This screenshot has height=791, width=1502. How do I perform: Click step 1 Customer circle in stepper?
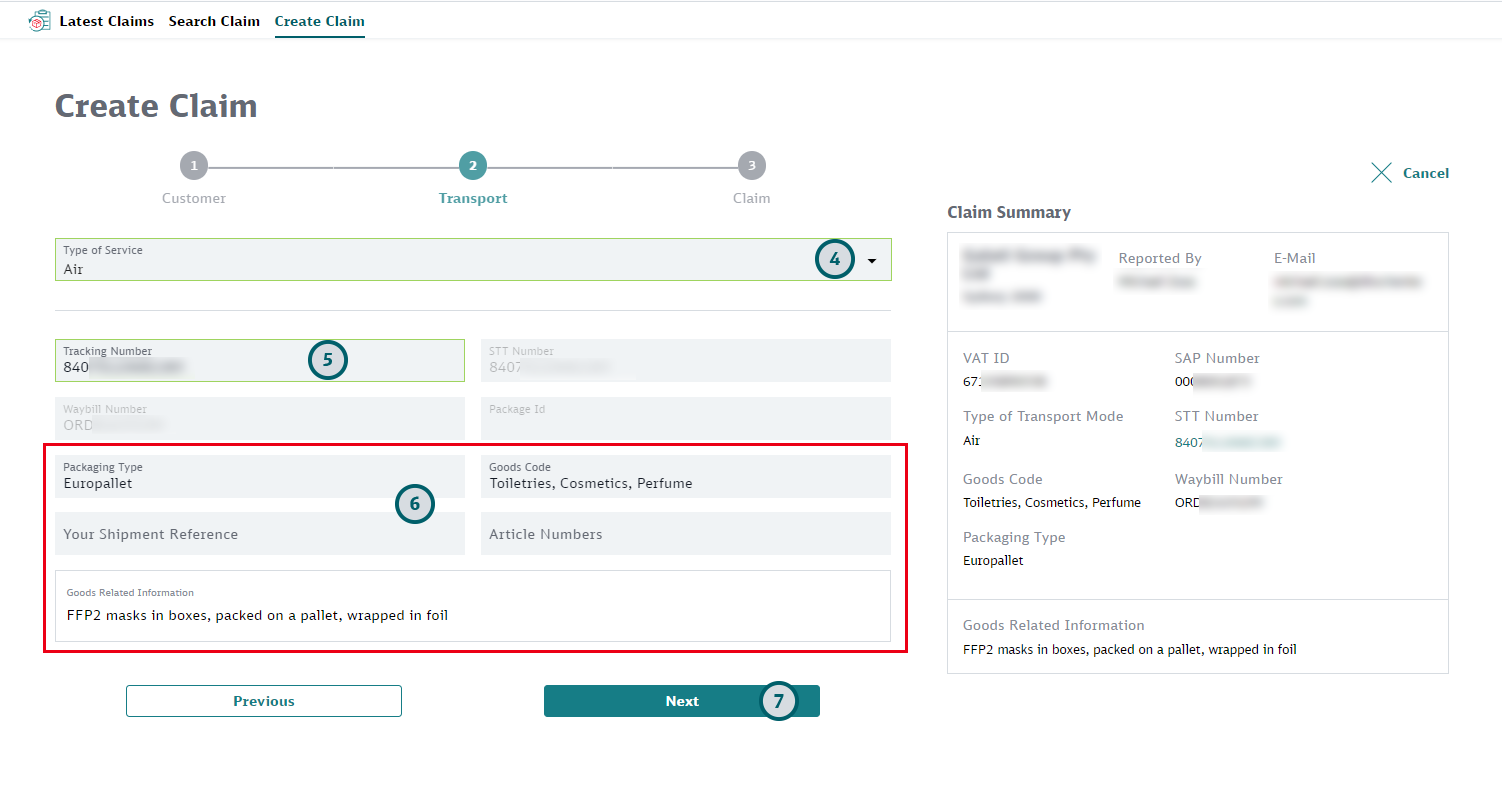[x=194, y=165]
